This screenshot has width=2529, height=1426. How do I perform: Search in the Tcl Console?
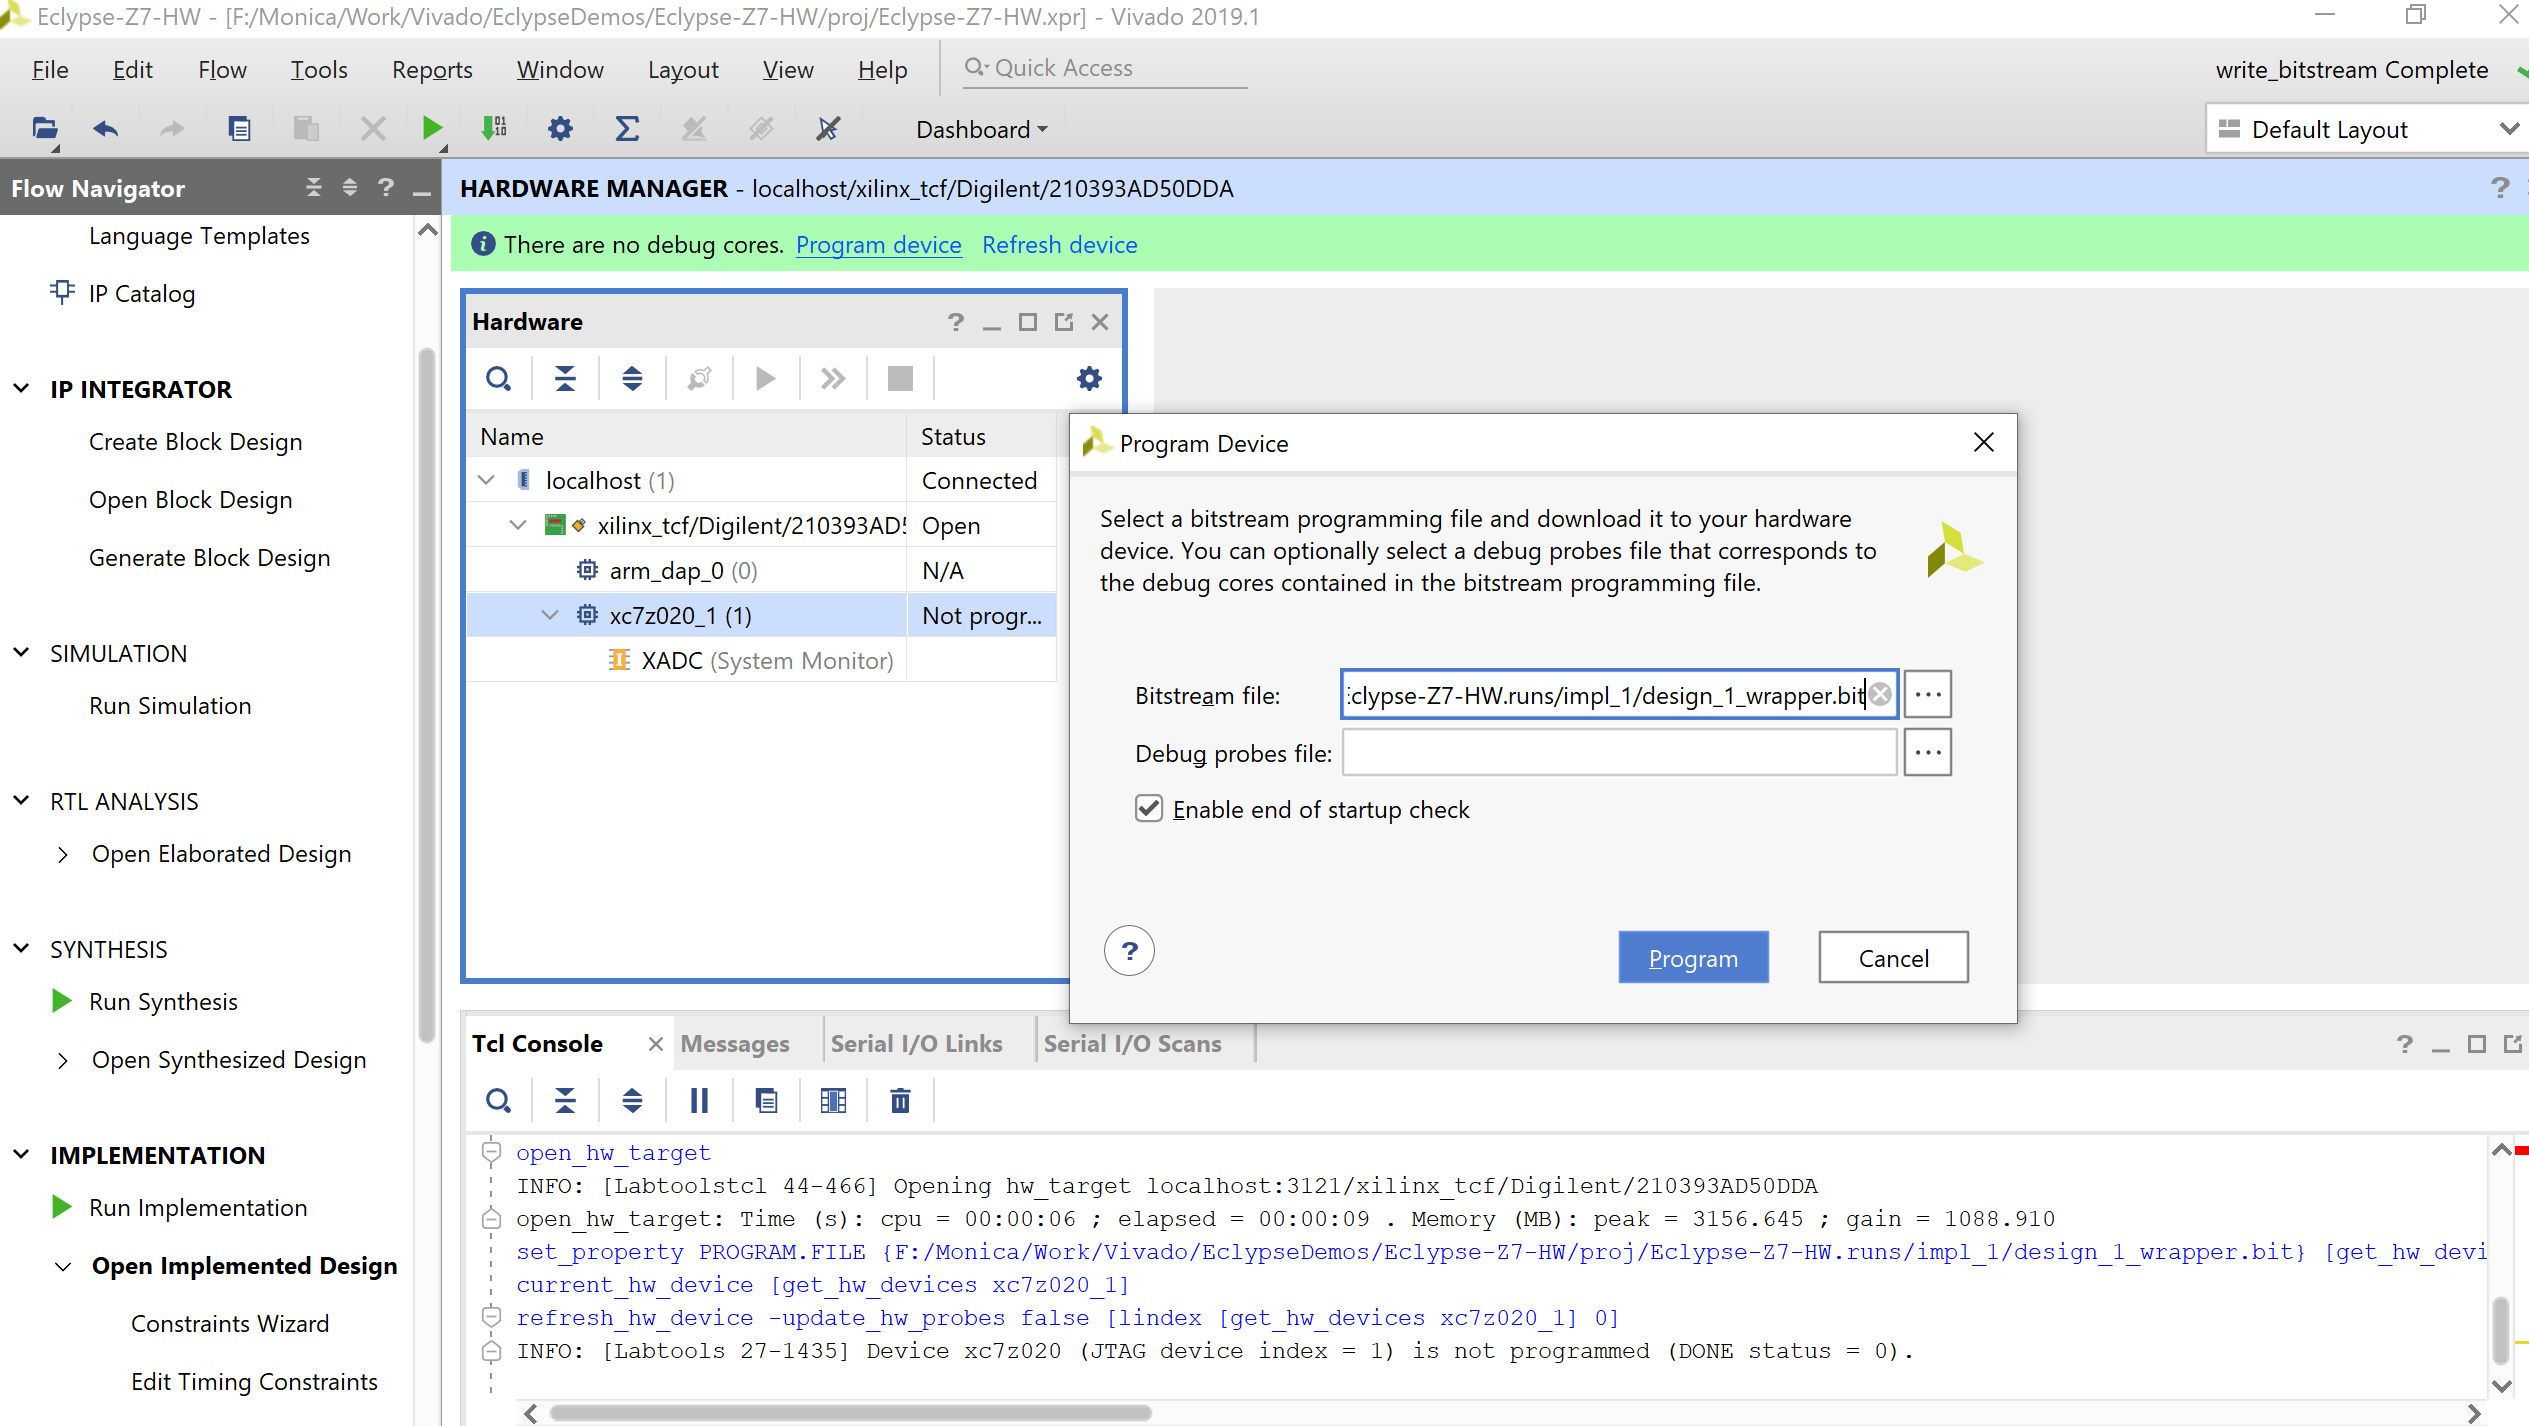point(498,1101)
